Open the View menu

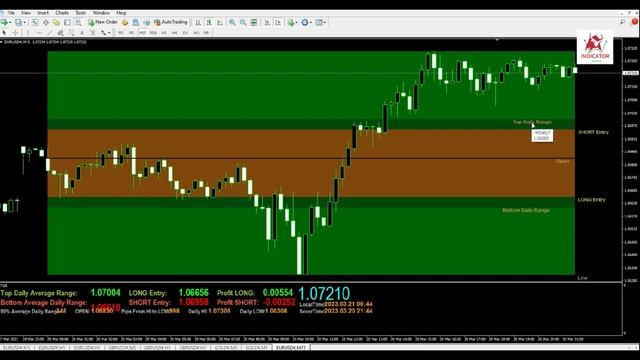(x=26, y=13)
